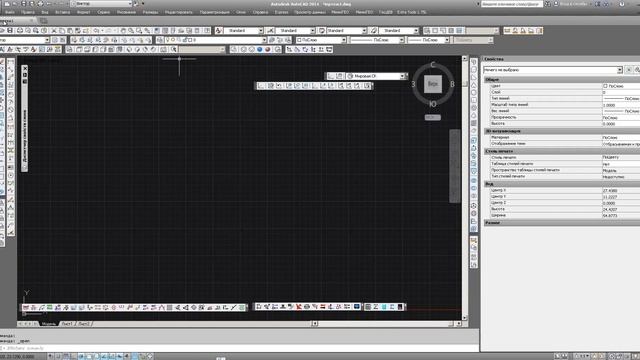The image size is (640, 360).
Task: Switch to the Модель tab
Action: click(x=48, y=324)
